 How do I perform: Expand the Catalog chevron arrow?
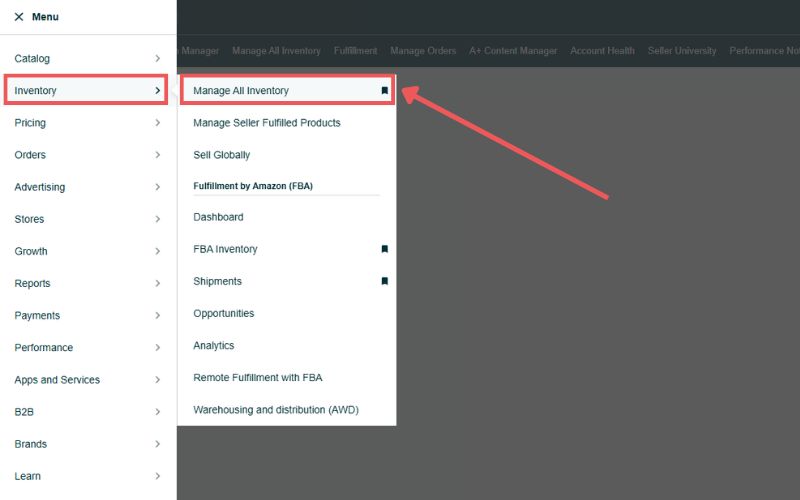click(158, 58)
